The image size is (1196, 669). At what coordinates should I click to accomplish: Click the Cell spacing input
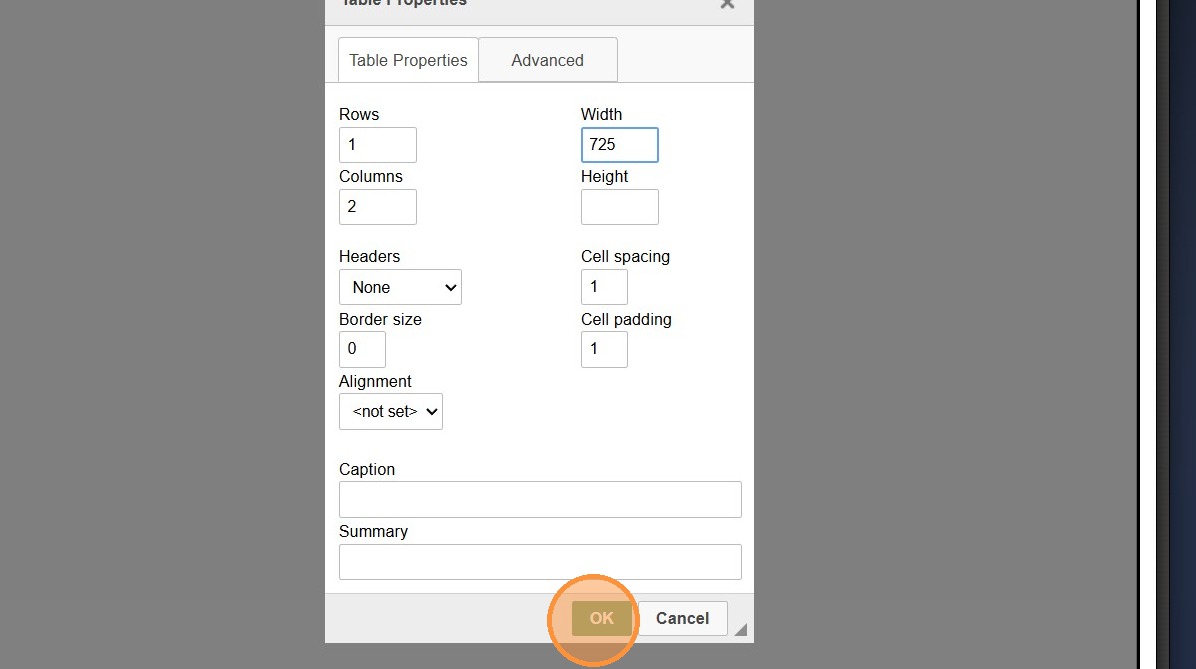click(x=604, y=287)
